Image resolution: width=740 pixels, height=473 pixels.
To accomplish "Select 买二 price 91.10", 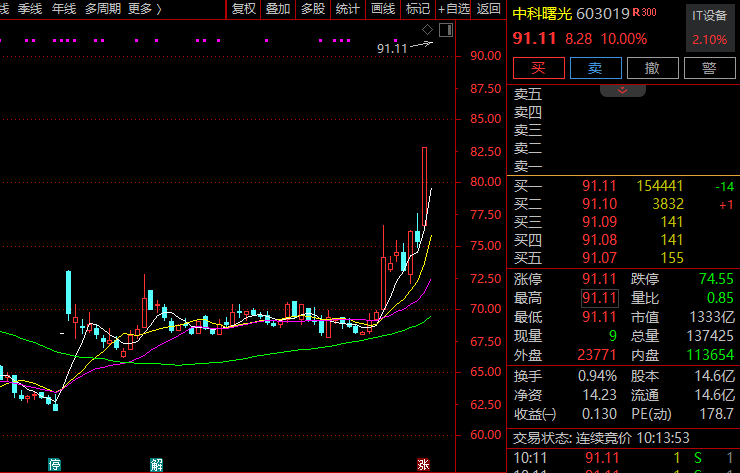I will pos(599,204).
